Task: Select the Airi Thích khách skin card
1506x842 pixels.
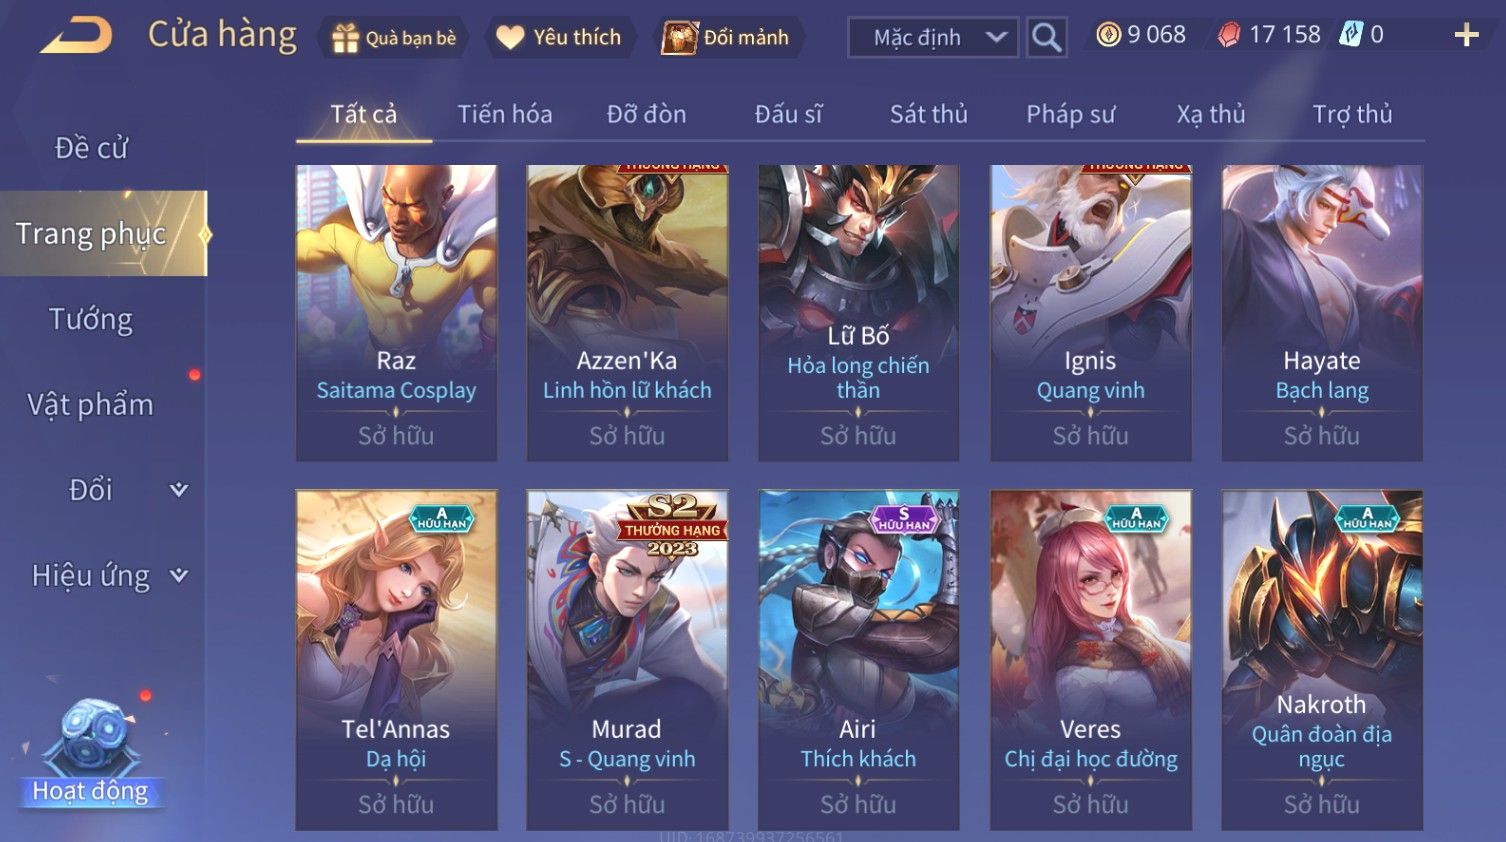Action: pyautogui.click(x=858, y=659)
